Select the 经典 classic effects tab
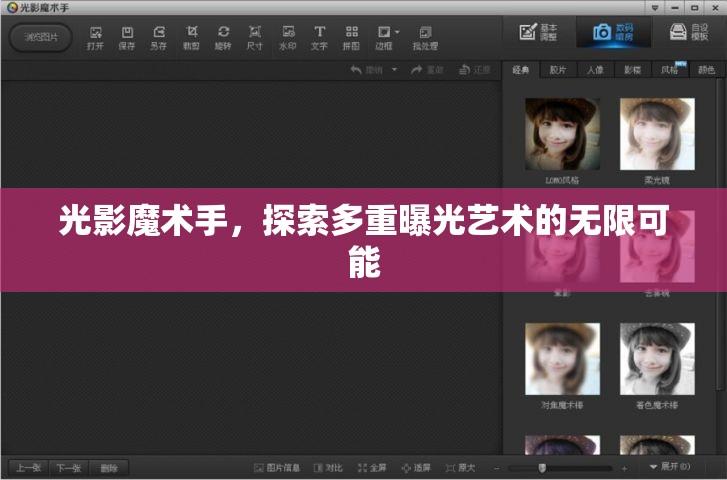Screen dimensions: 727x480 tap(521, 70)
